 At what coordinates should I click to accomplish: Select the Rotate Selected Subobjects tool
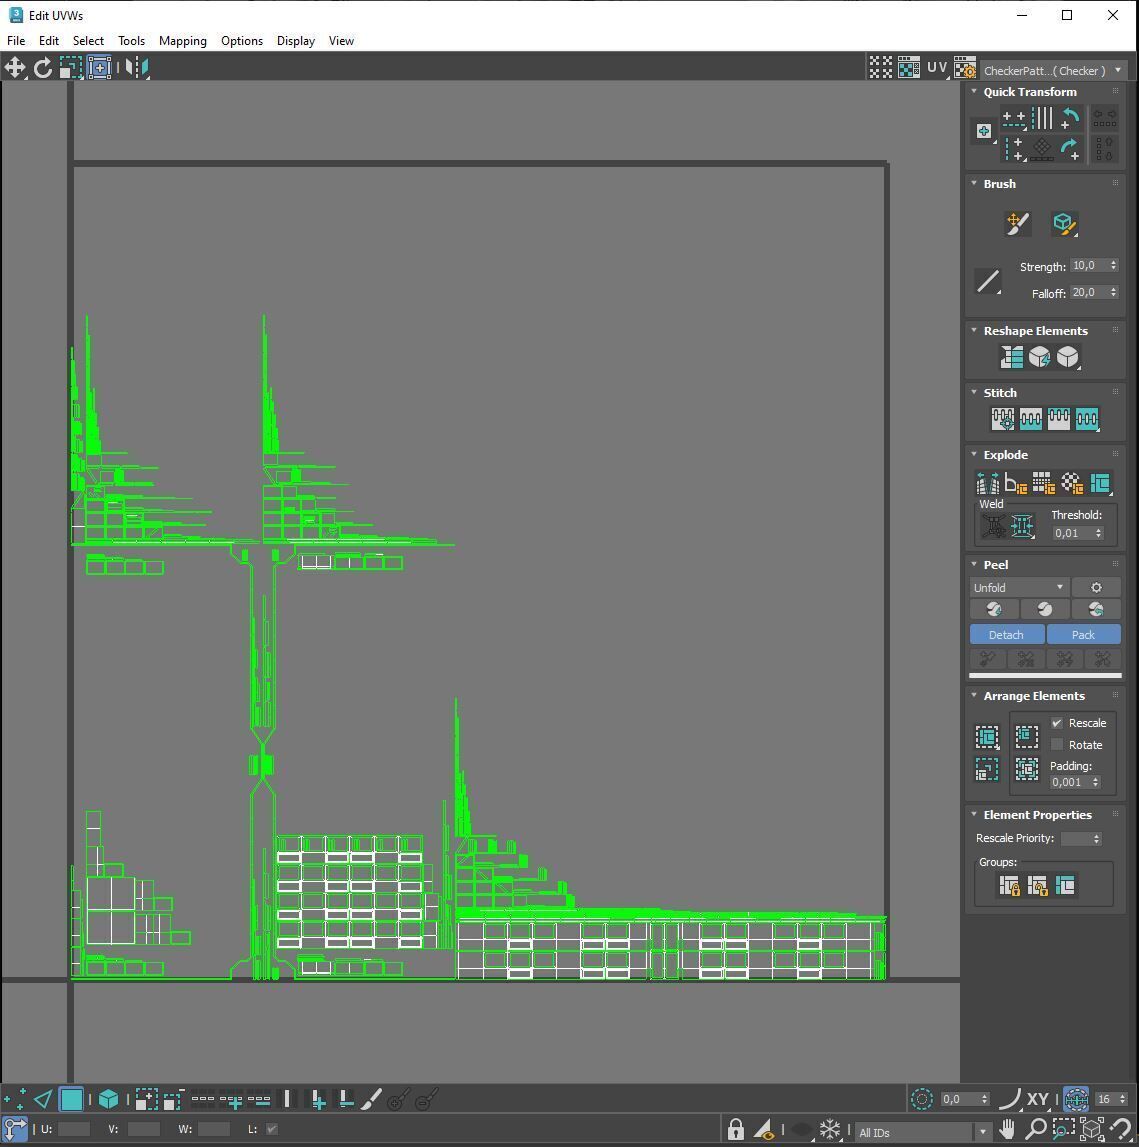coord(43,68)
